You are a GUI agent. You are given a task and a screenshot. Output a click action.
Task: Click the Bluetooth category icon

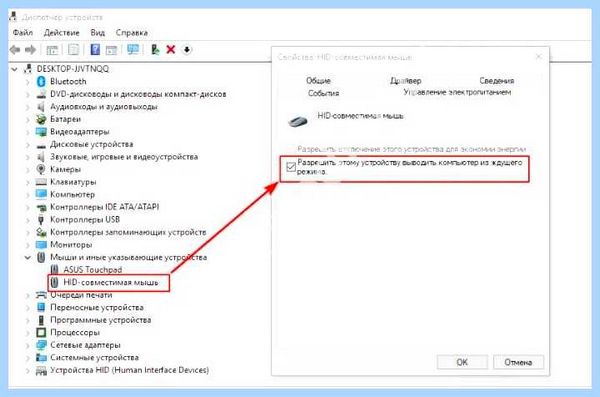pyautogui.click(x=41, y=81)
